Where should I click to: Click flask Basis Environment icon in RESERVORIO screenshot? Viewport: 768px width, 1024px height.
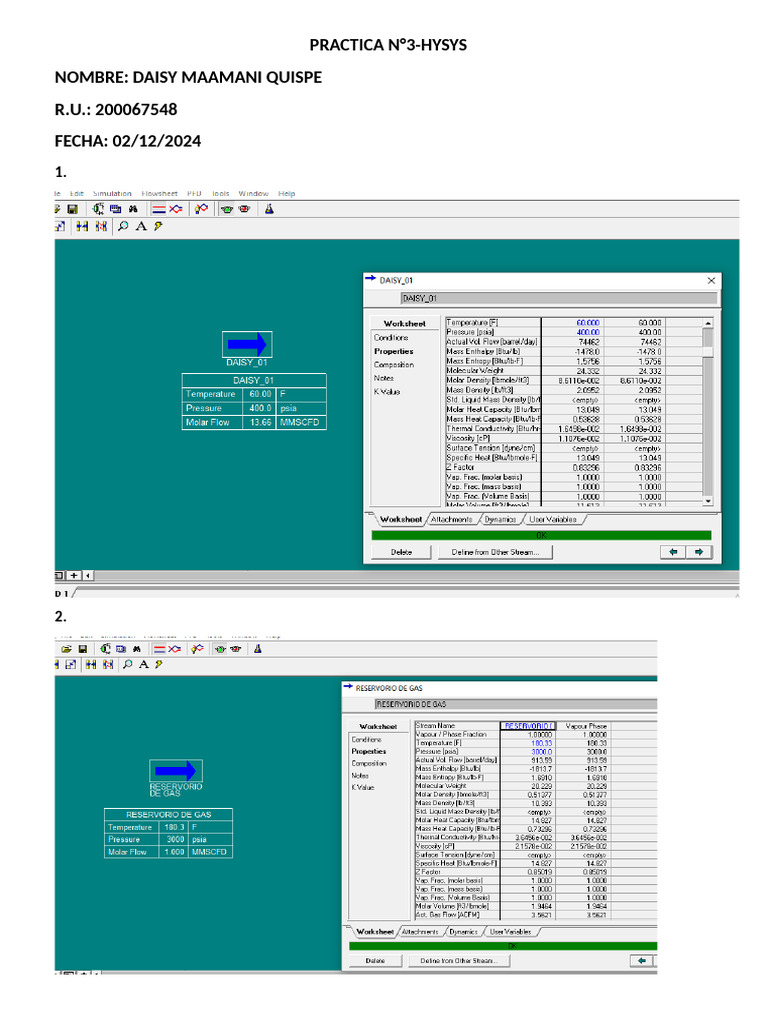(x=258, y=648)
